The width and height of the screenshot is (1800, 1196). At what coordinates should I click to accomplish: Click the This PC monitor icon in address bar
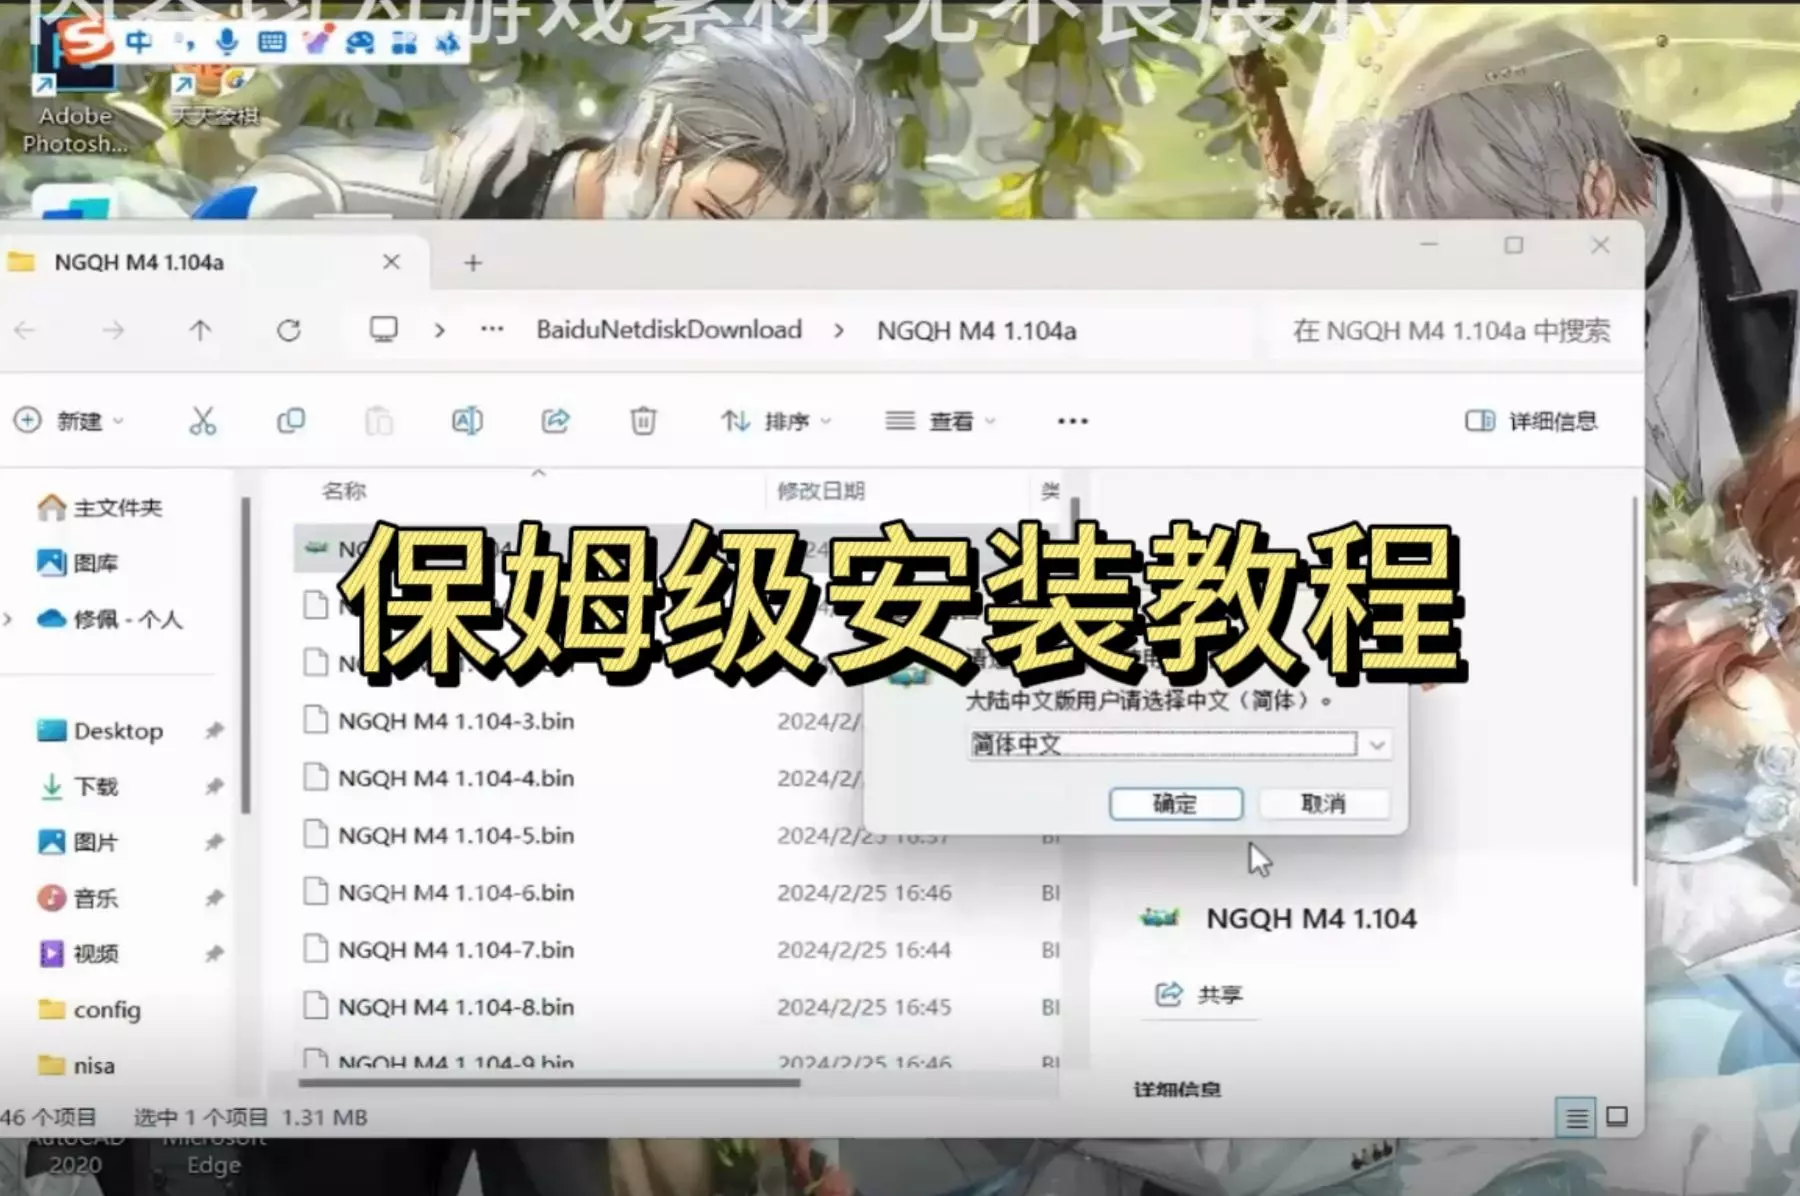point(383,330)
